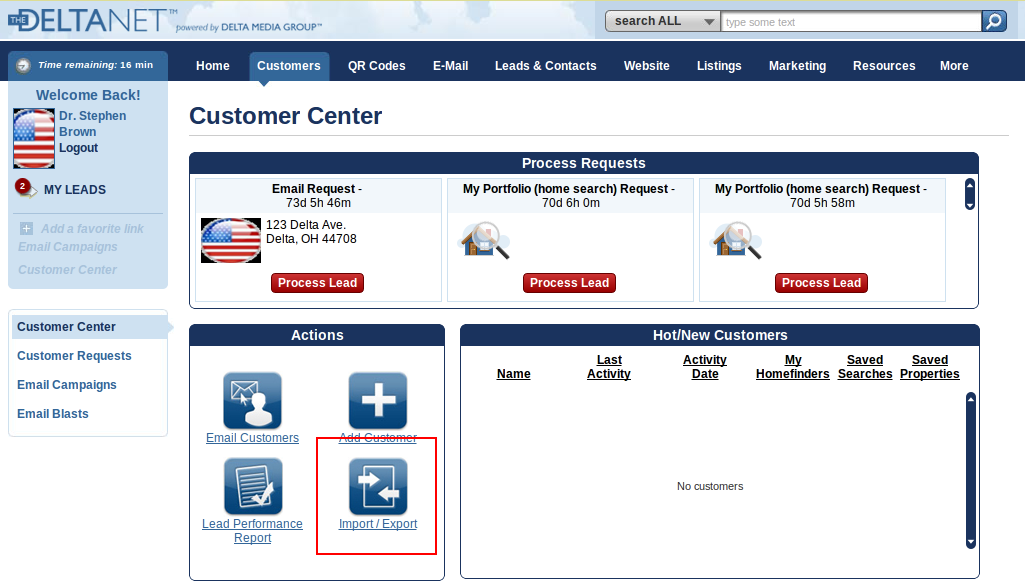The width and height of the screenshot is (1025, 586).
Task: Click Add a favorite link
Action: pyautogui.click(x=92, y=229)
